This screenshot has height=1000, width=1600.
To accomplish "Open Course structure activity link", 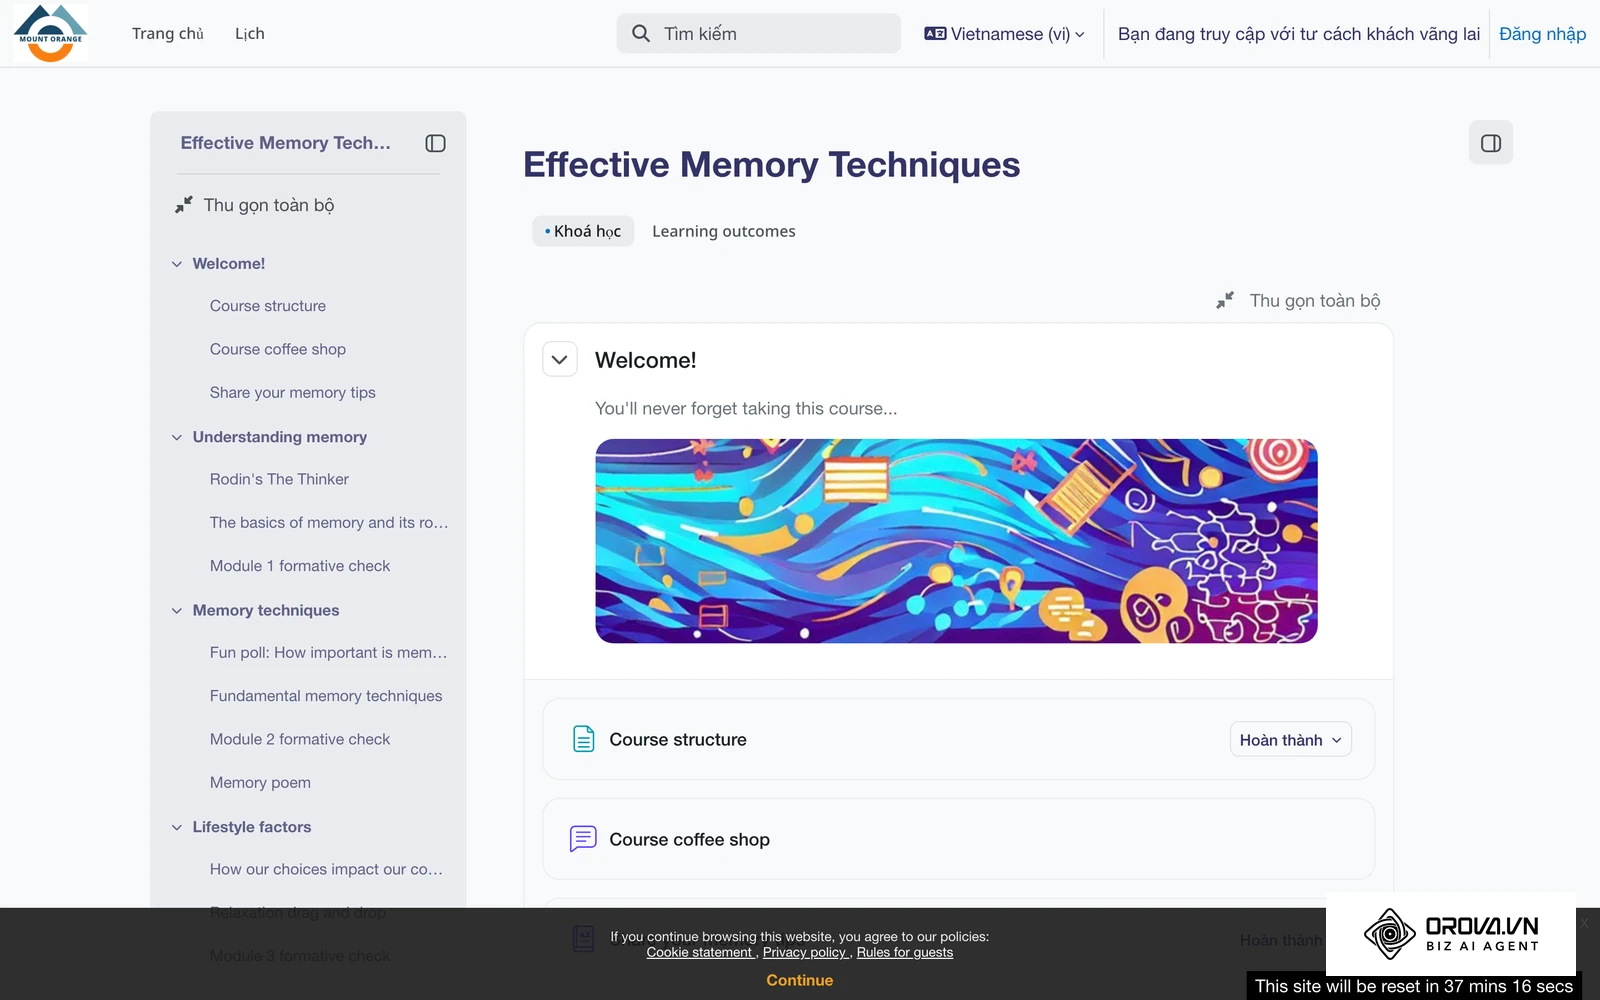I will pyautogui.click(x=678, y=740).
